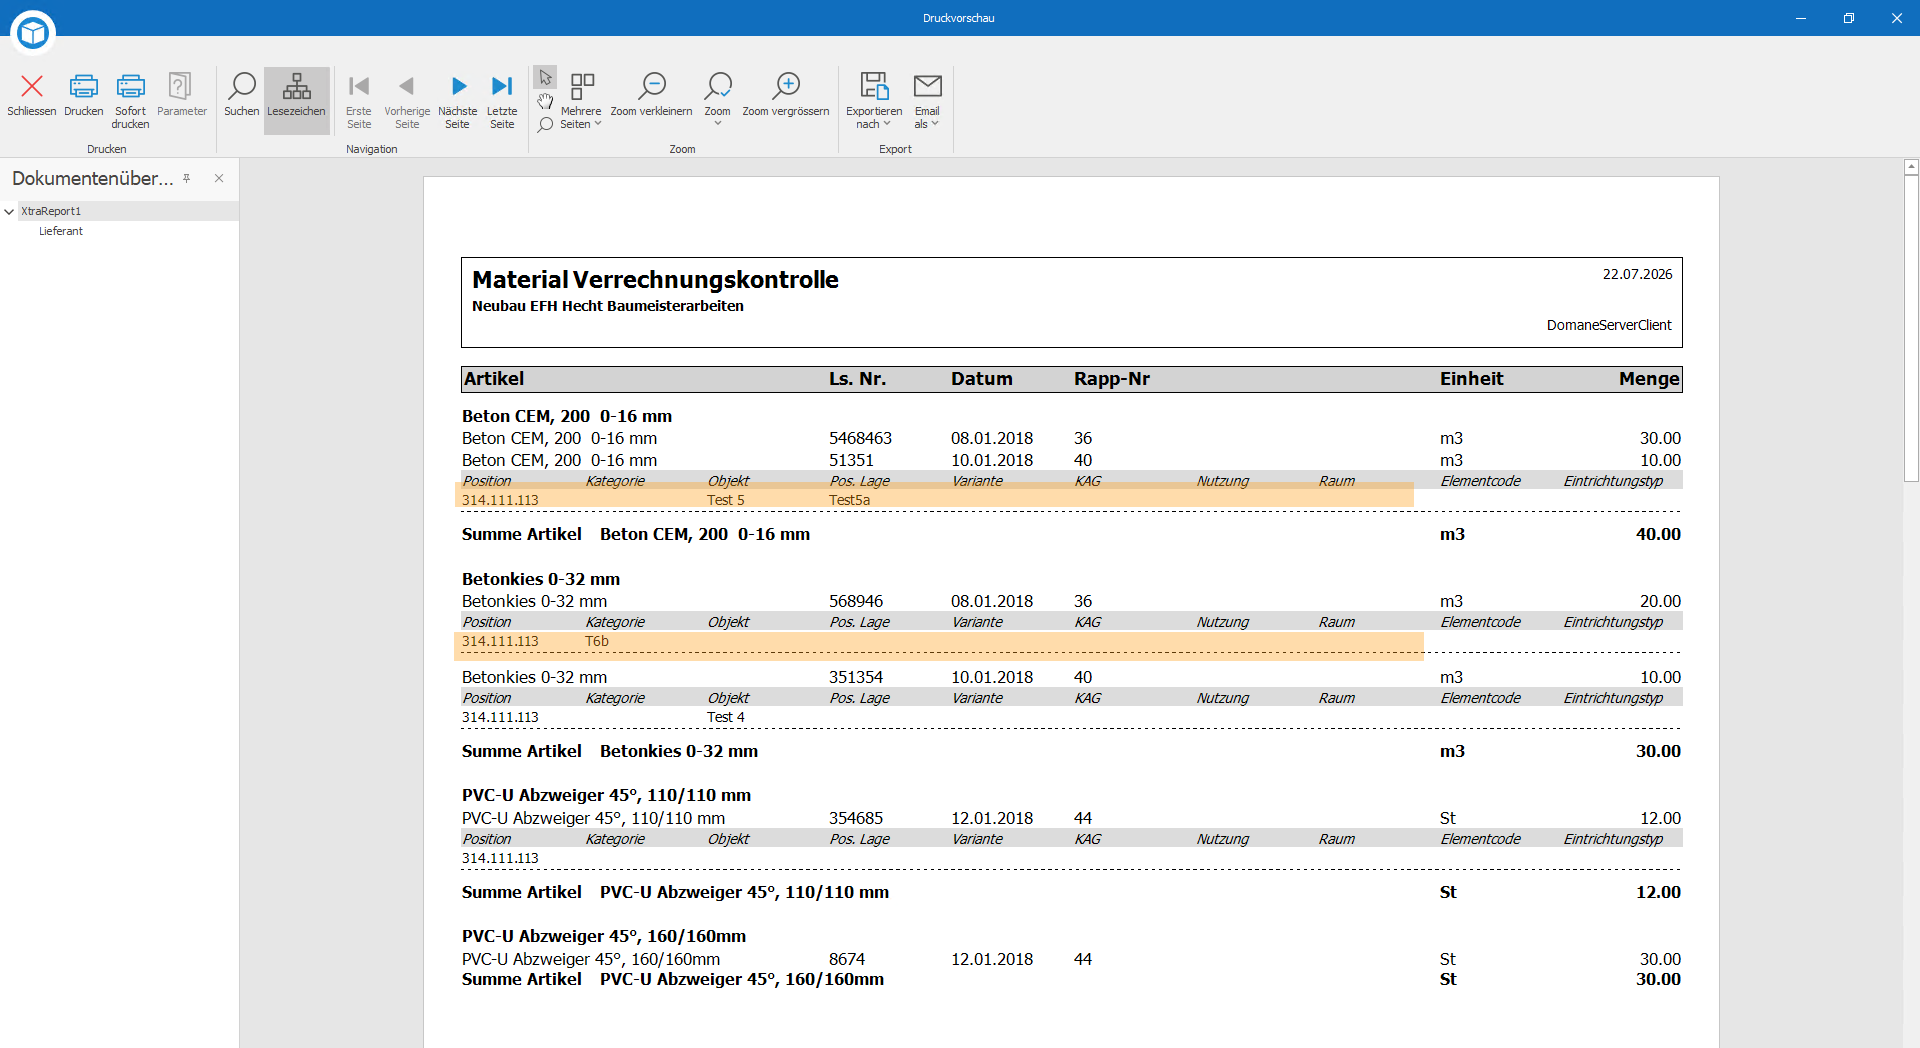Select the Lieferant bookmark entry
The image size is (1920, 1048).
(61, 231)
